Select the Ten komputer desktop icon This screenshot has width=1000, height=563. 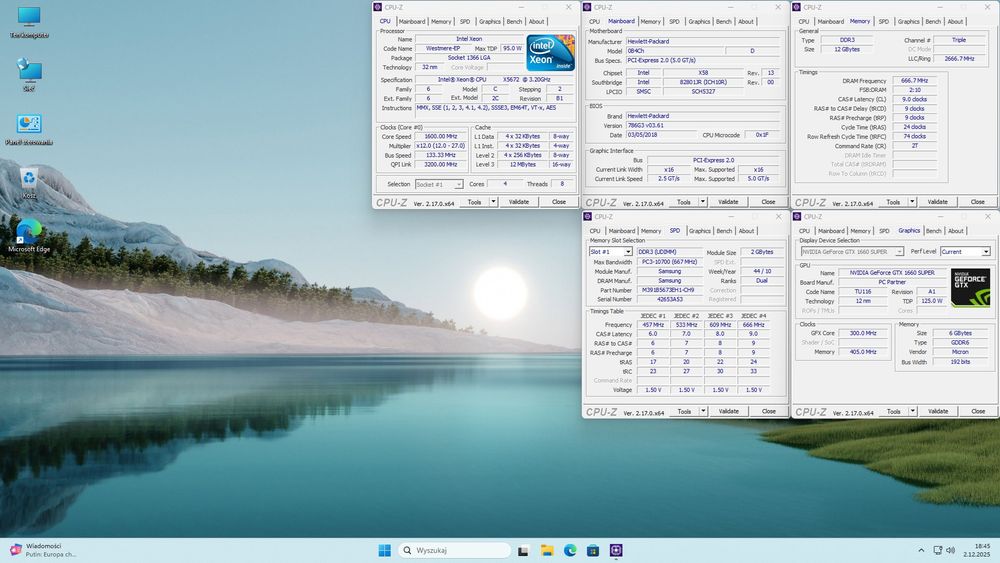point(29,17)
